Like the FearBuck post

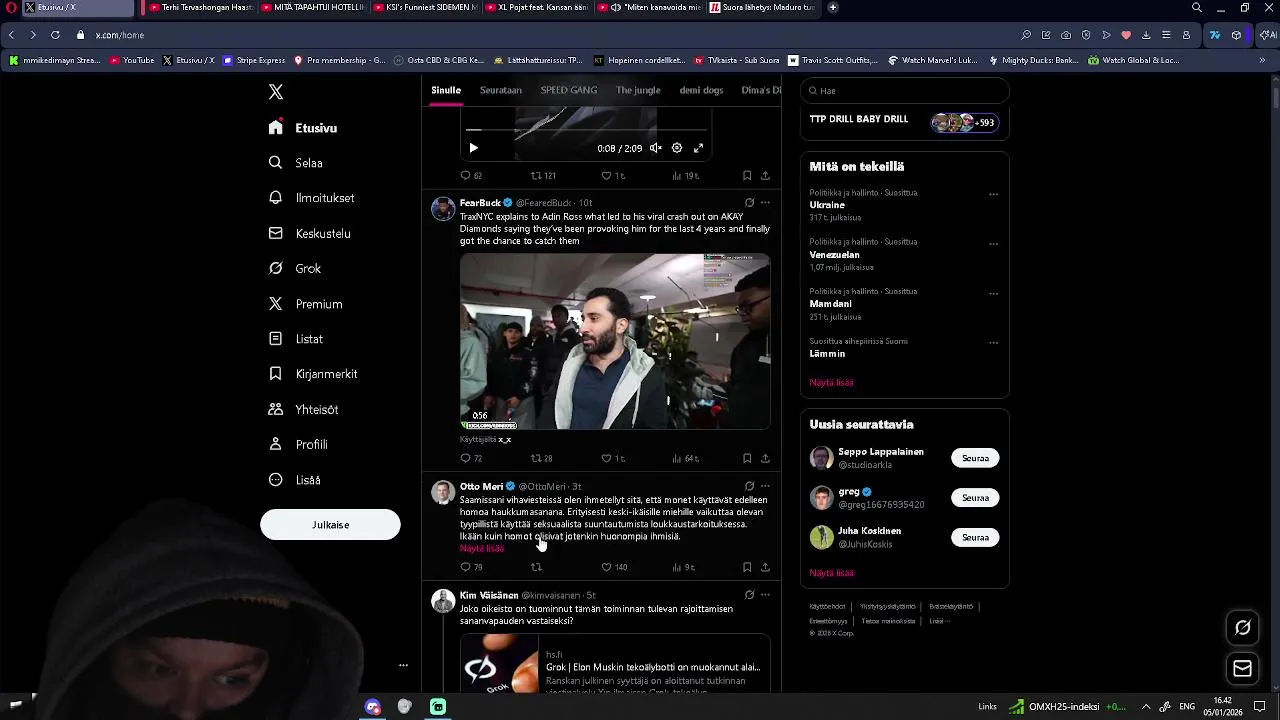(x=613, y=458)
